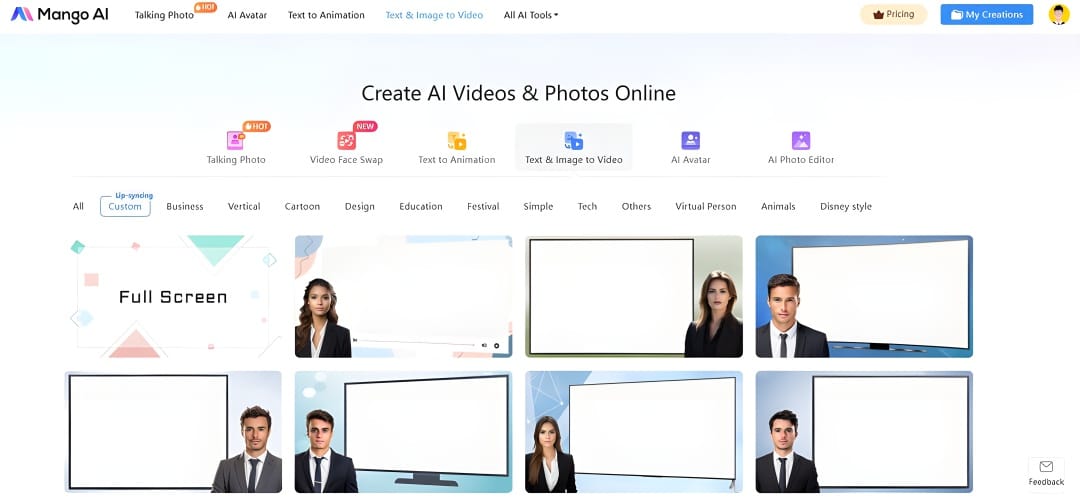Open the Video Face Swap icon

[x=346, y=141]
